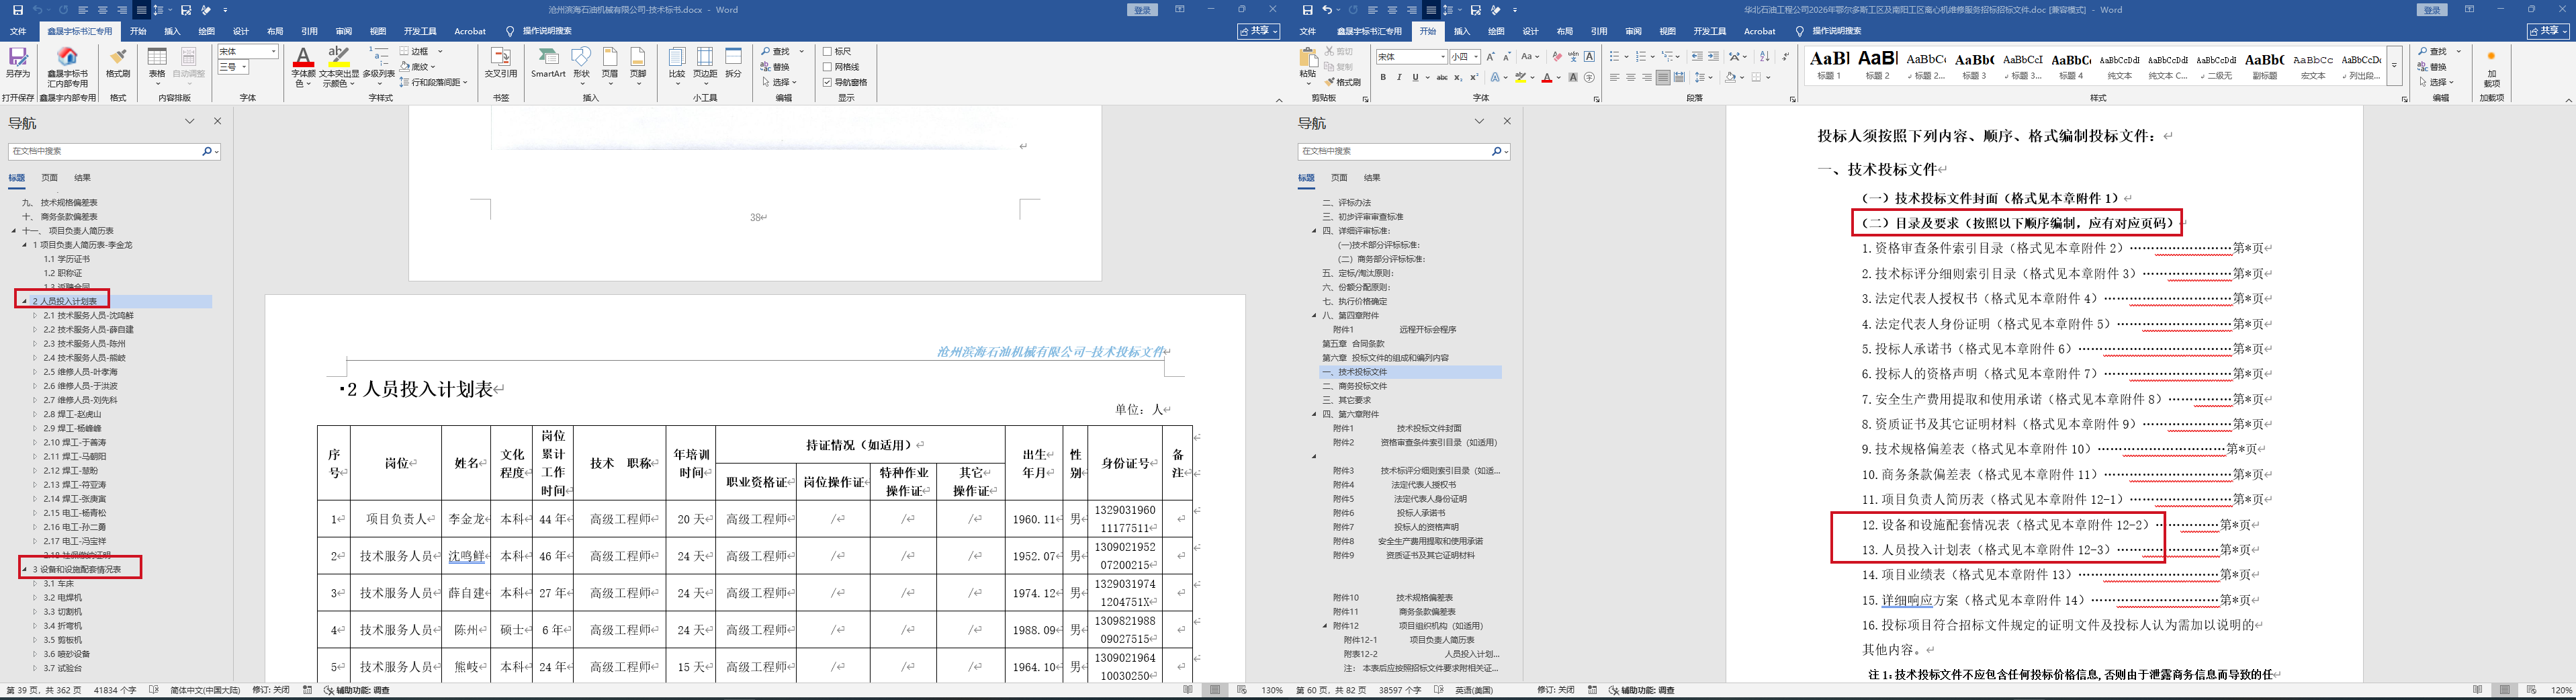Enable the 网格线 gridlines checkbox

point(827,67)
